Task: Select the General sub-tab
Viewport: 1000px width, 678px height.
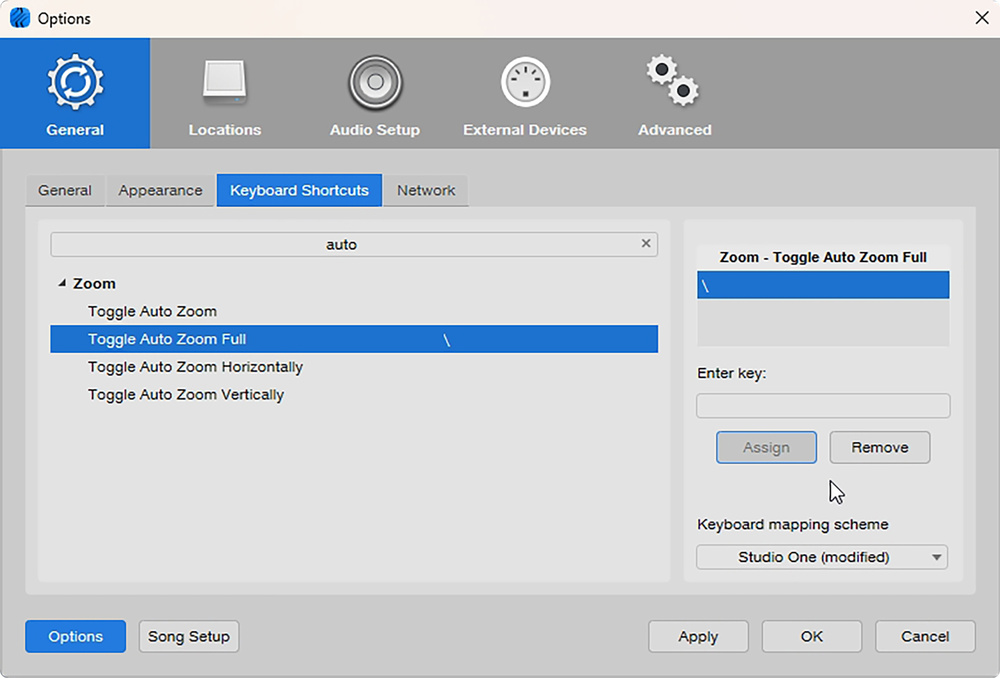Action: tap(65, 190)
